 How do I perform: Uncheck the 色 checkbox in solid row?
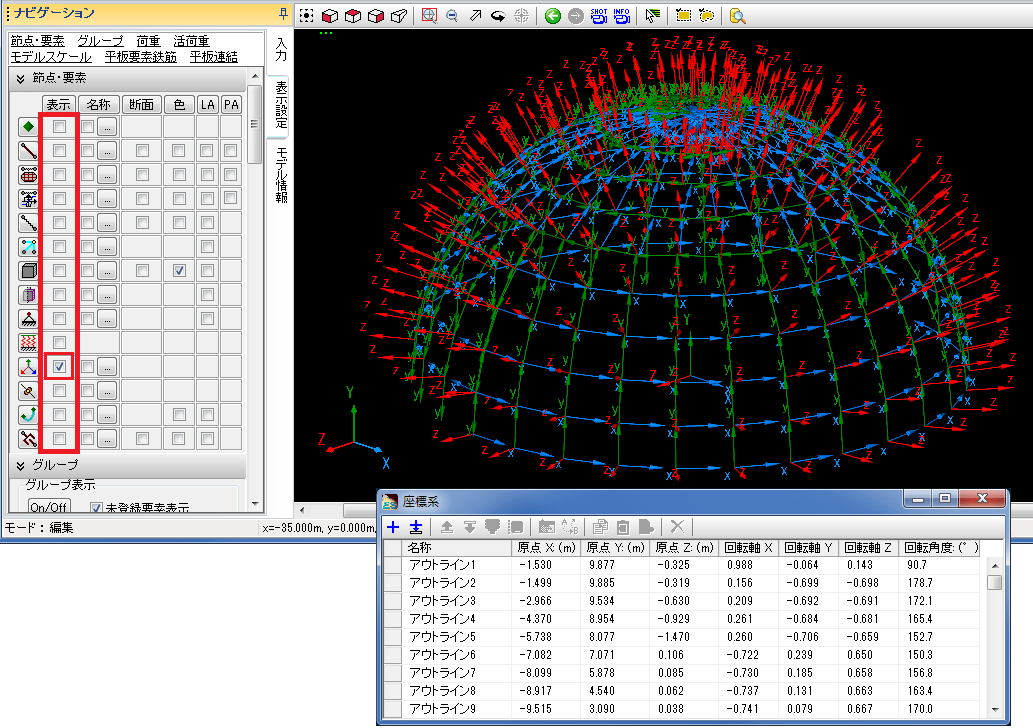(x=179, y=271)
